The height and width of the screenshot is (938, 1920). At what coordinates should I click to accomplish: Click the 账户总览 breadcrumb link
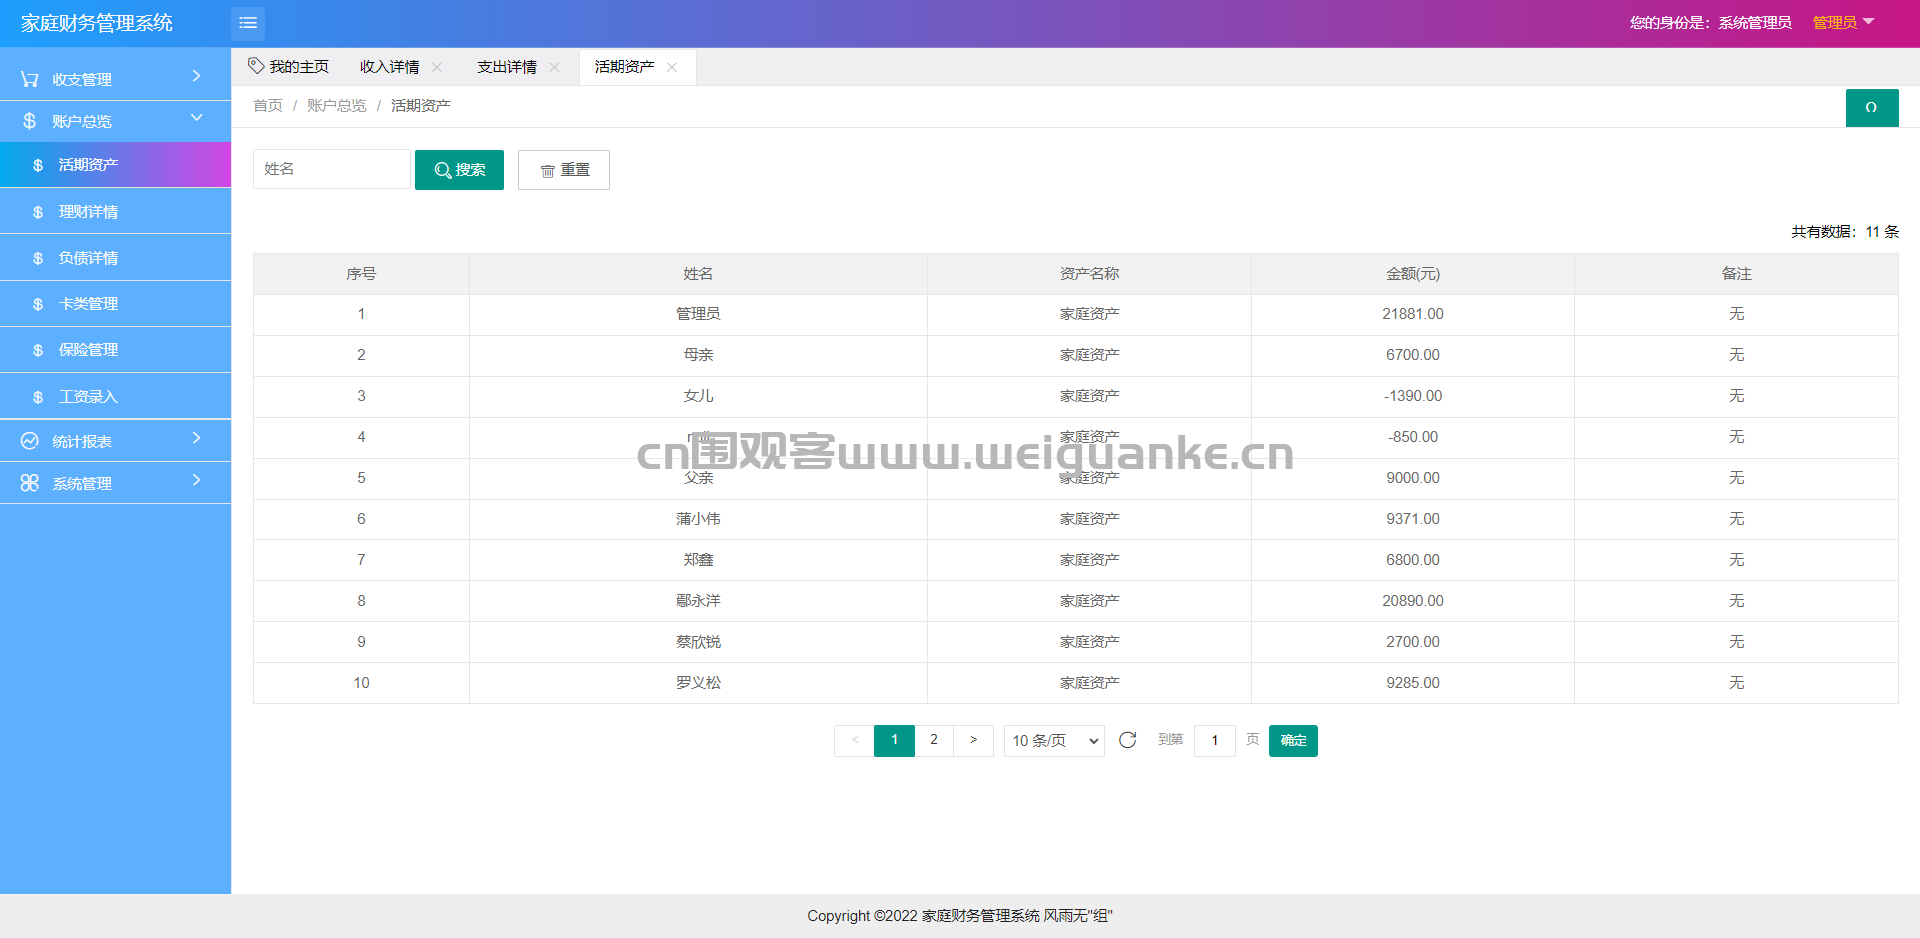pyautogui.click(x=337, y=106)
